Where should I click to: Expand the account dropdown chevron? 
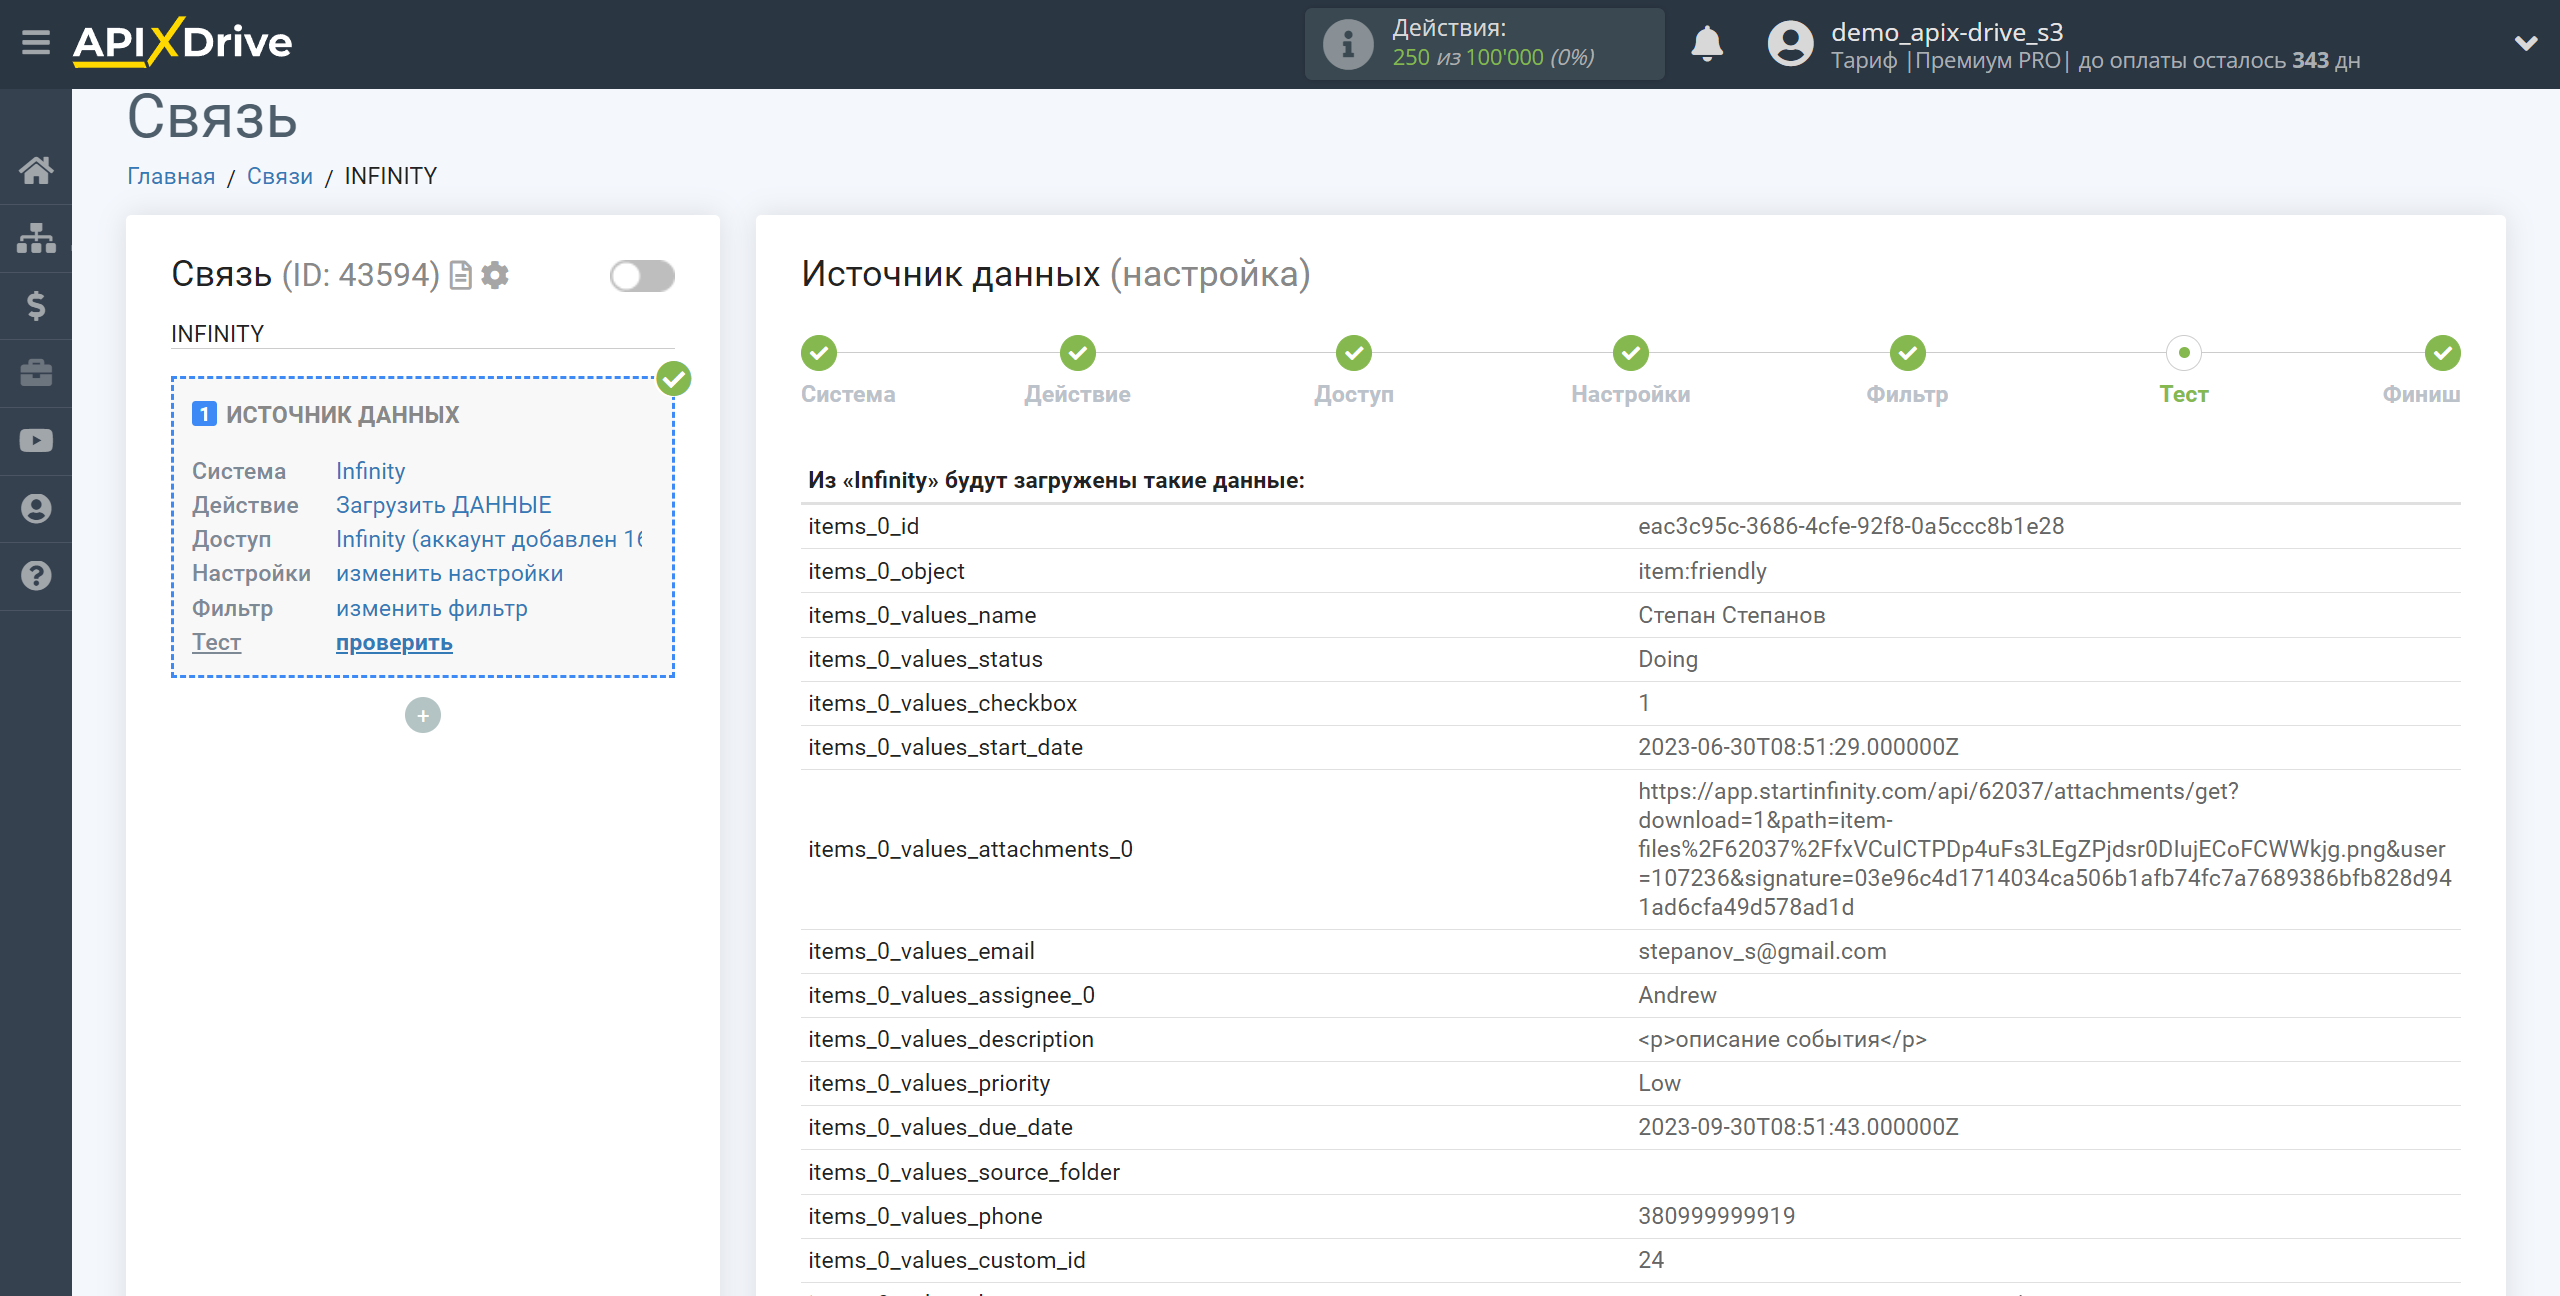pos(2526,43)
